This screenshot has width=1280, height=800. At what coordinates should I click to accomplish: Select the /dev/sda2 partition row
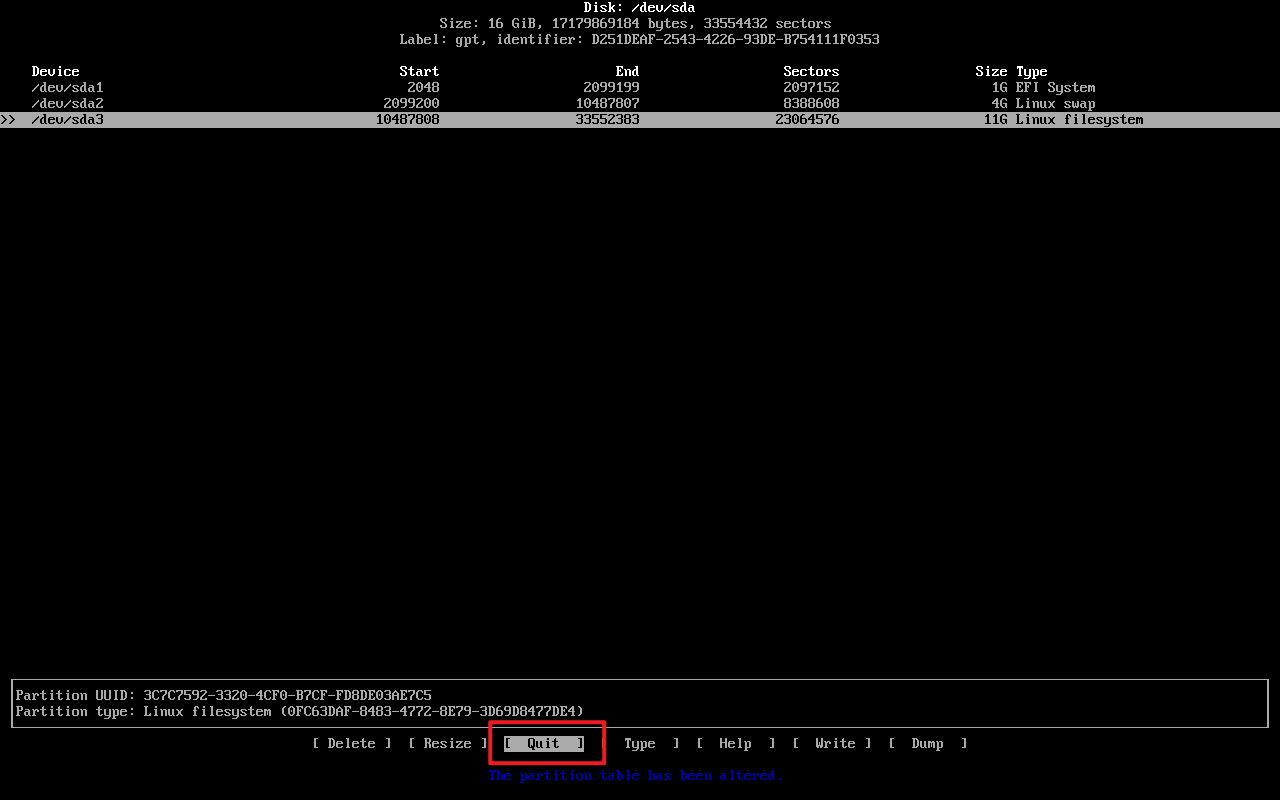tap(67, 103)
